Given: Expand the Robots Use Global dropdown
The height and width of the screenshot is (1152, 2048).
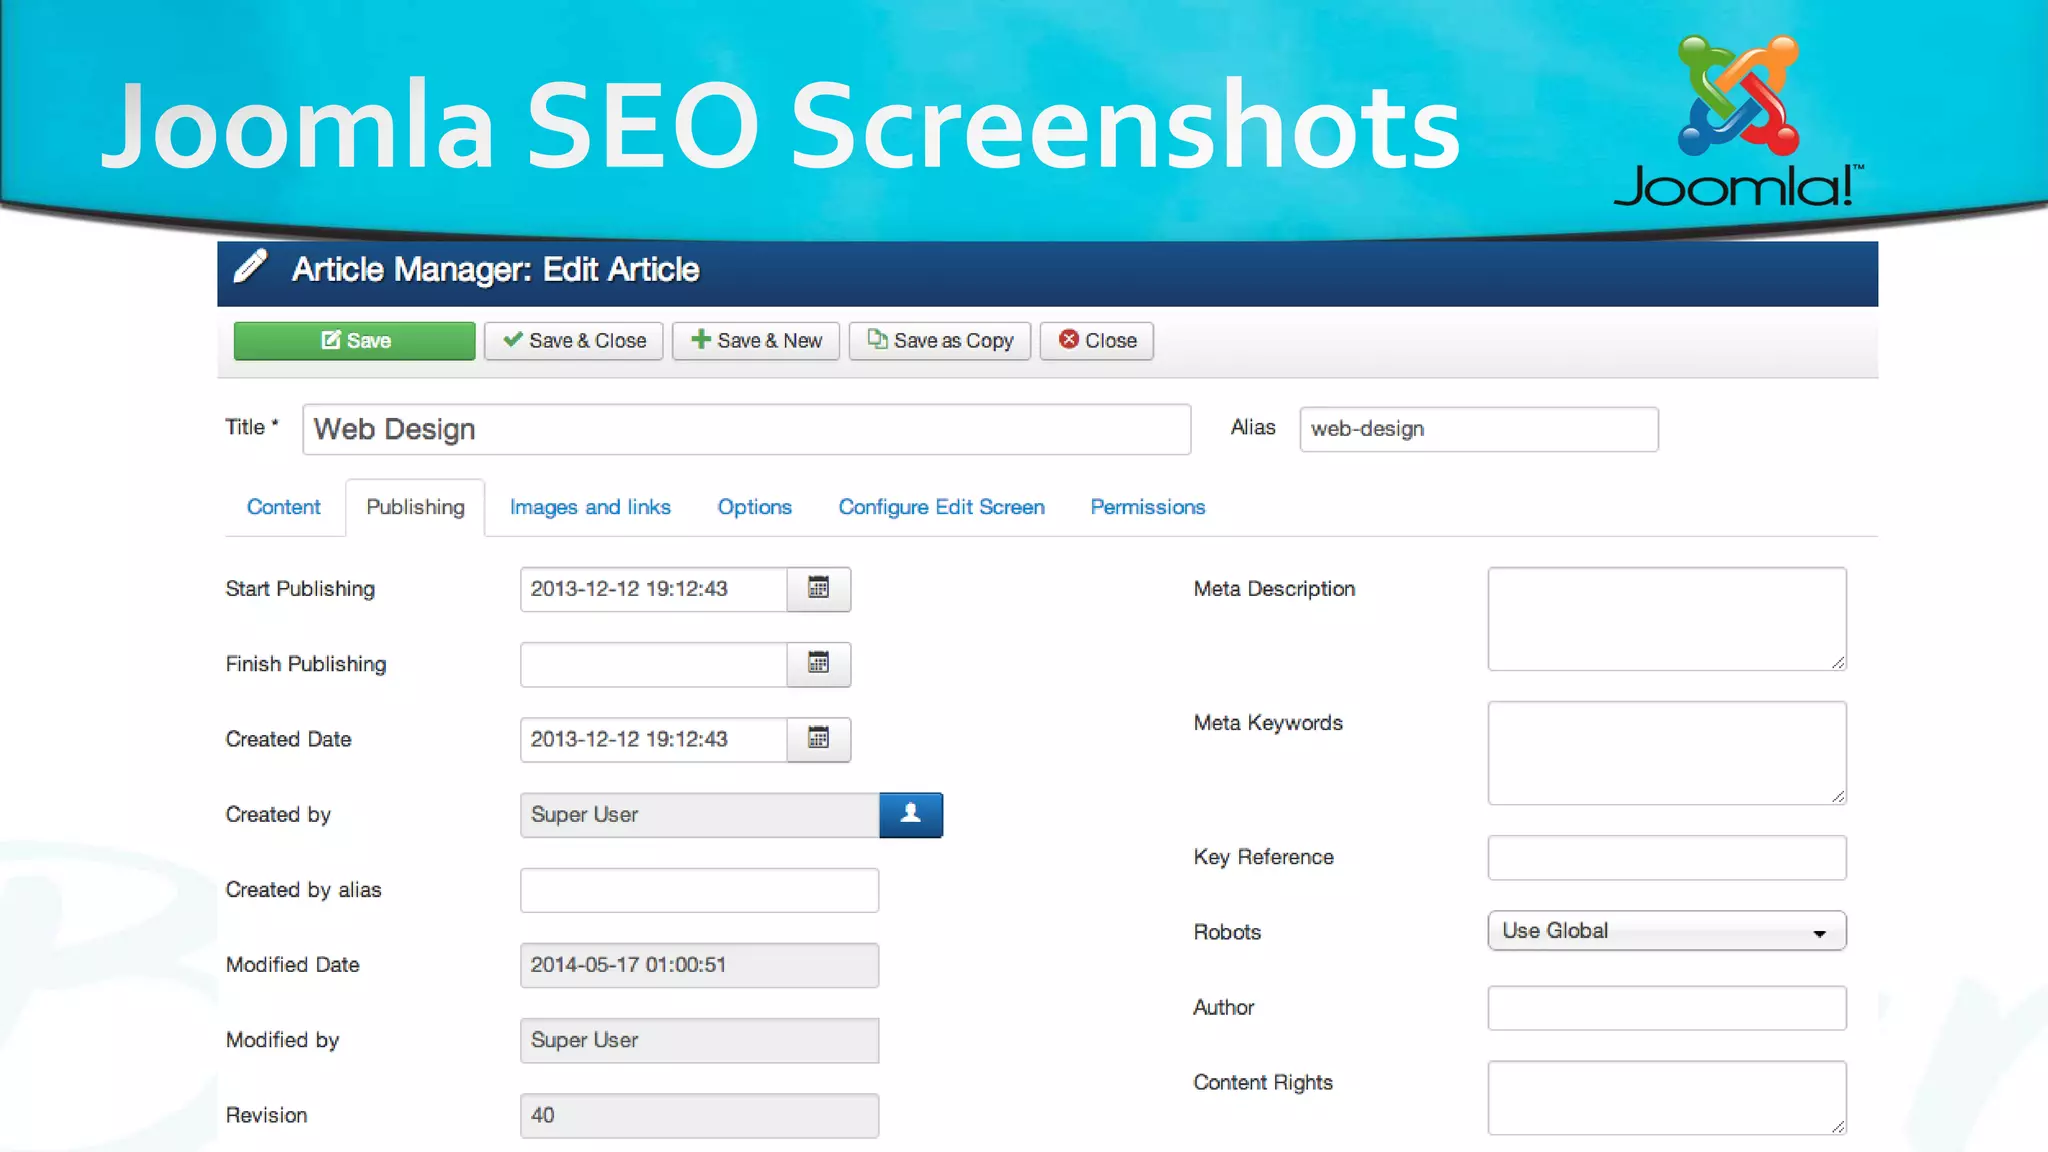Looking at the screenshot, I should coord(1666,931).
